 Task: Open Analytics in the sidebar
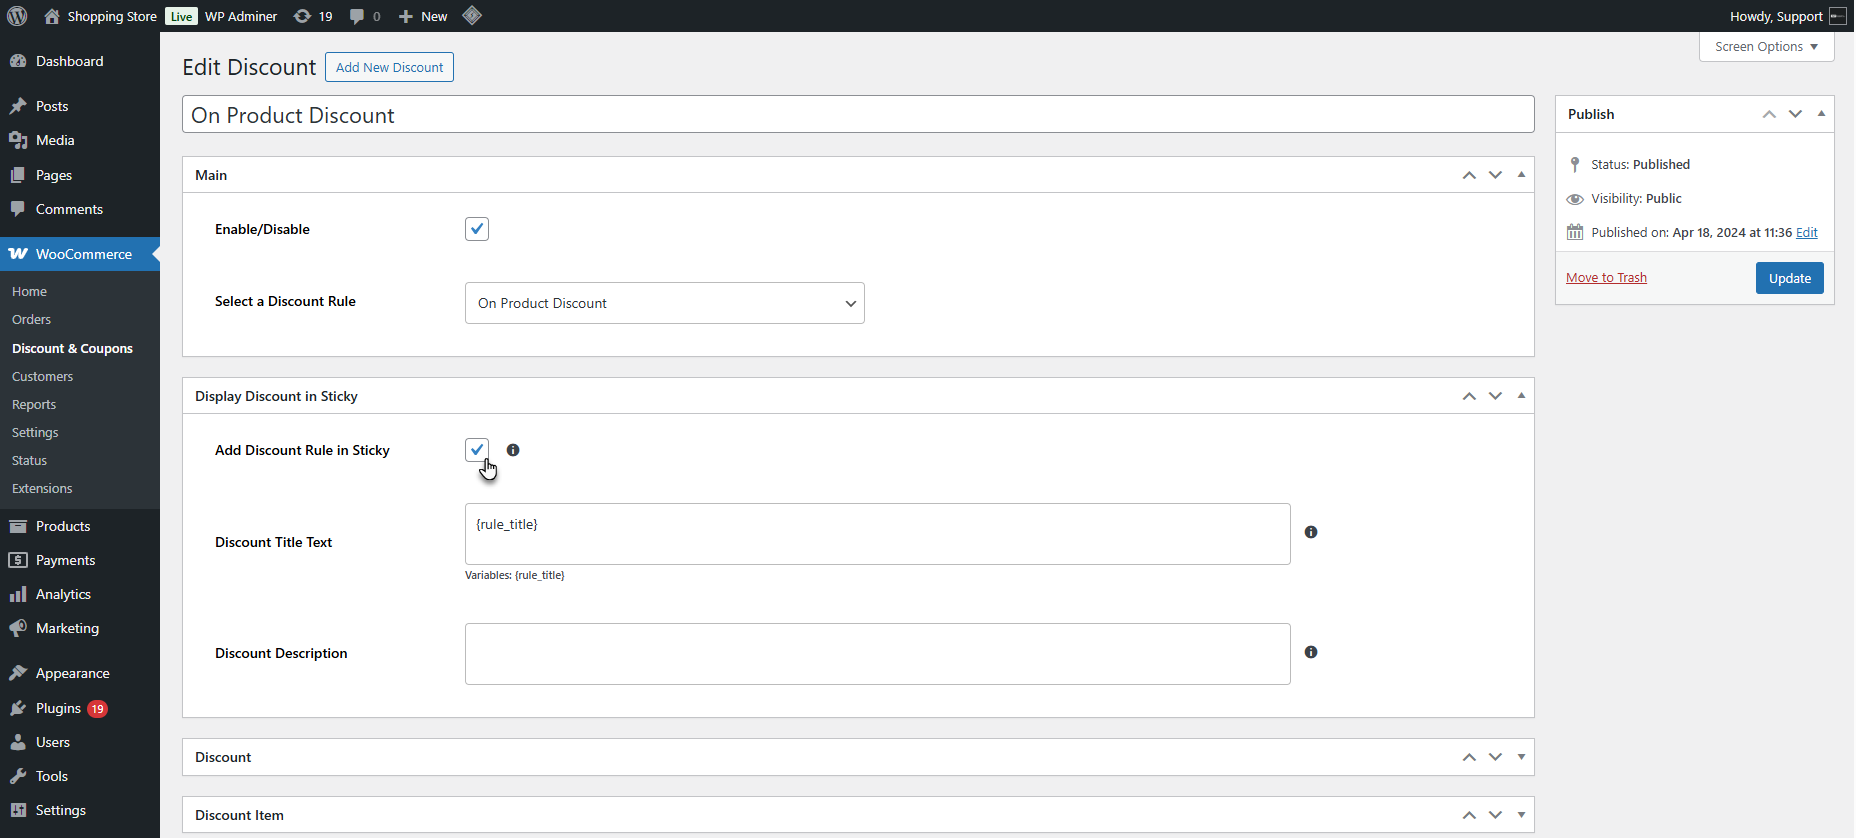click(x=80, y=594)
